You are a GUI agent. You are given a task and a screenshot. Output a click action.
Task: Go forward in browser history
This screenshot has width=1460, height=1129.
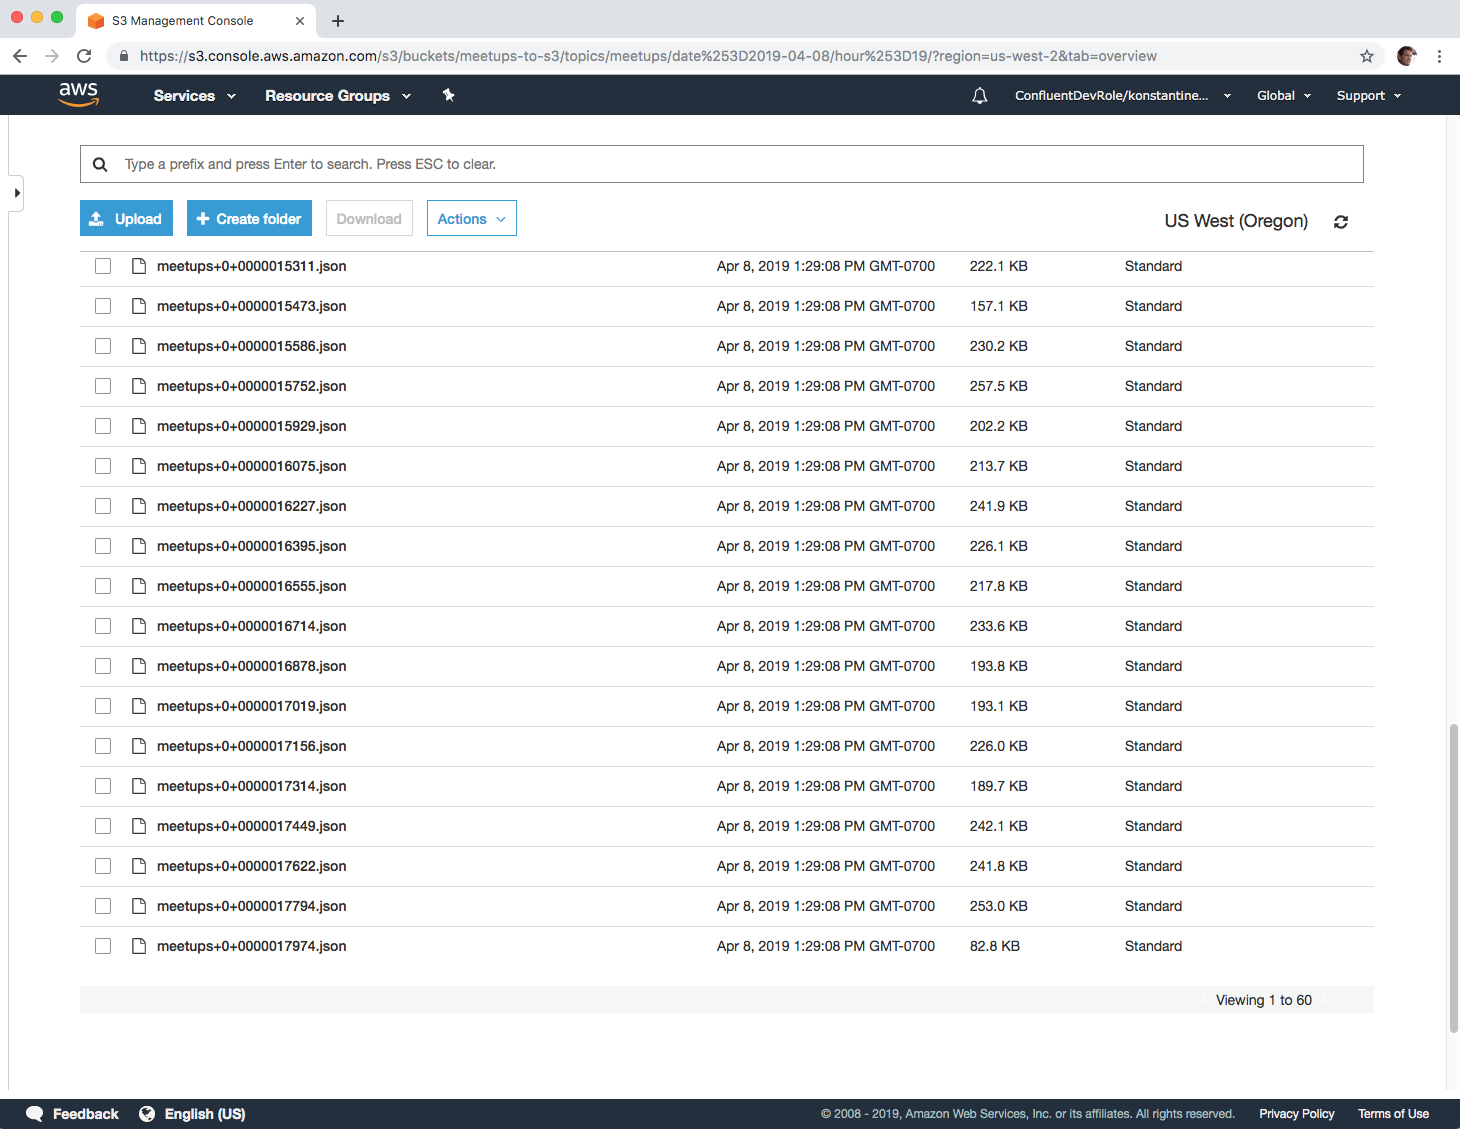click(52, 56)
